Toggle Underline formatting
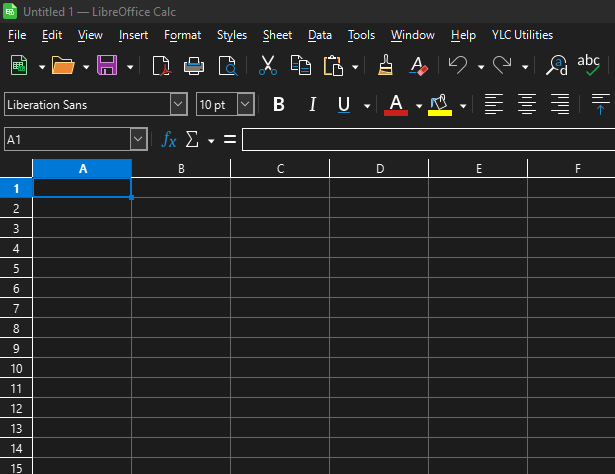 (x=344, y=105)
